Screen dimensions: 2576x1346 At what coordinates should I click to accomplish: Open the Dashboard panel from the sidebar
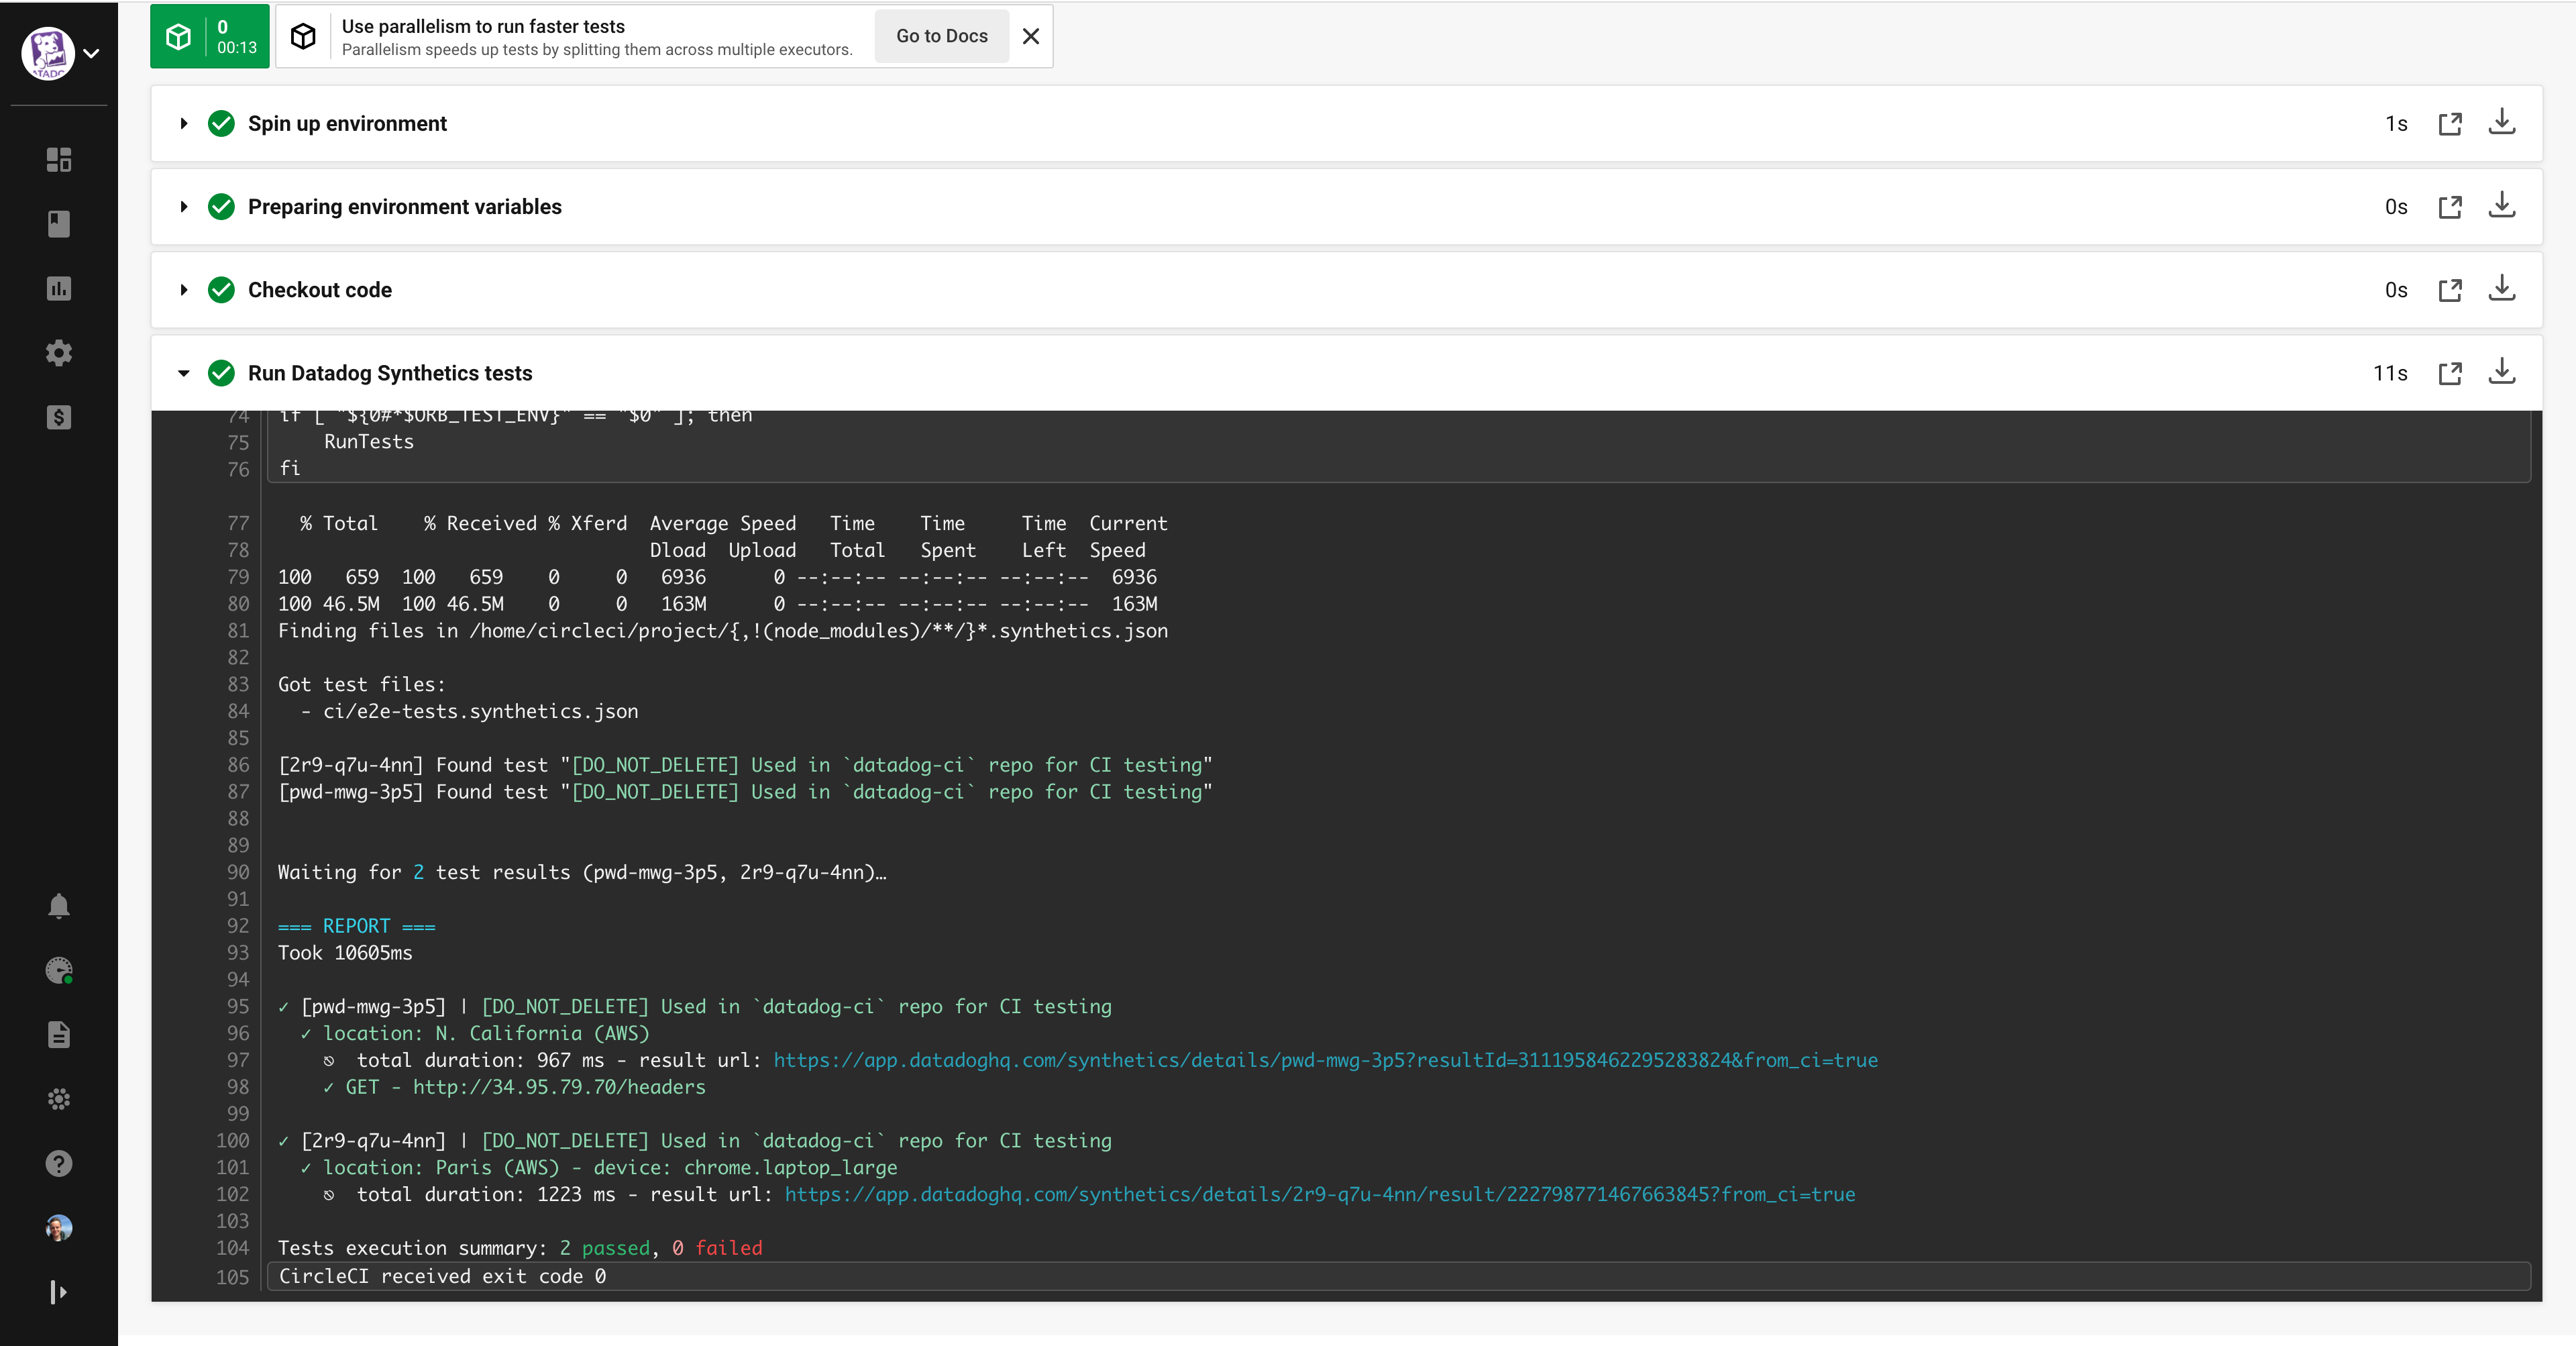coord(59,160)
